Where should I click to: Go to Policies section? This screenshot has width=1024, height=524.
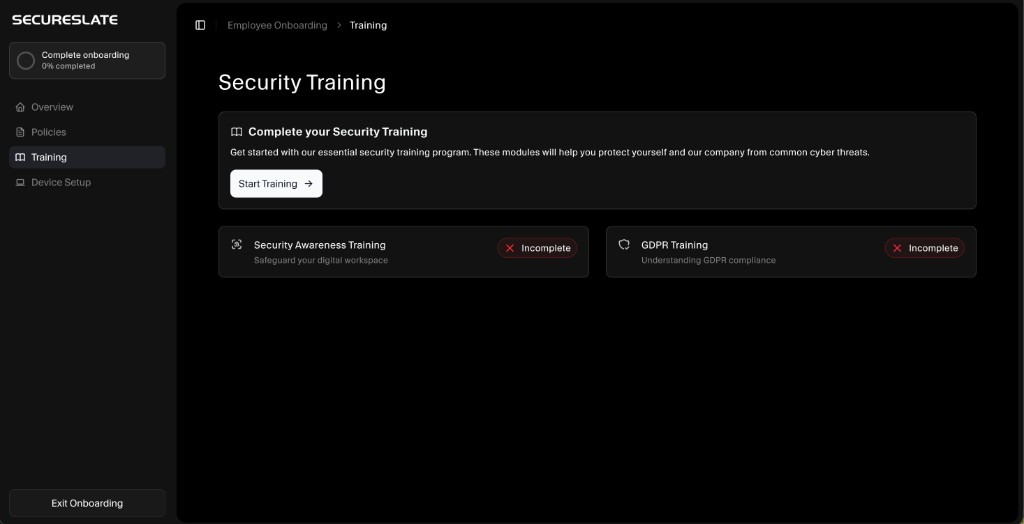pyautogui.click(x=87, y=132)
